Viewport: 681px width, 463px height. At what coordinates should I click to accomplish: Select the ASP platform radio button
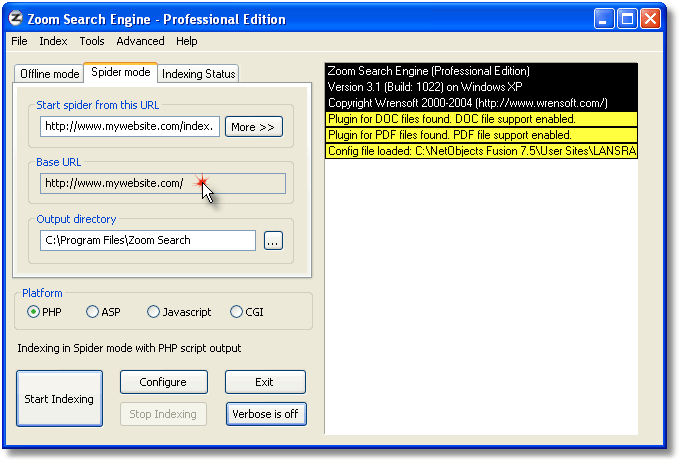[103, 312]
